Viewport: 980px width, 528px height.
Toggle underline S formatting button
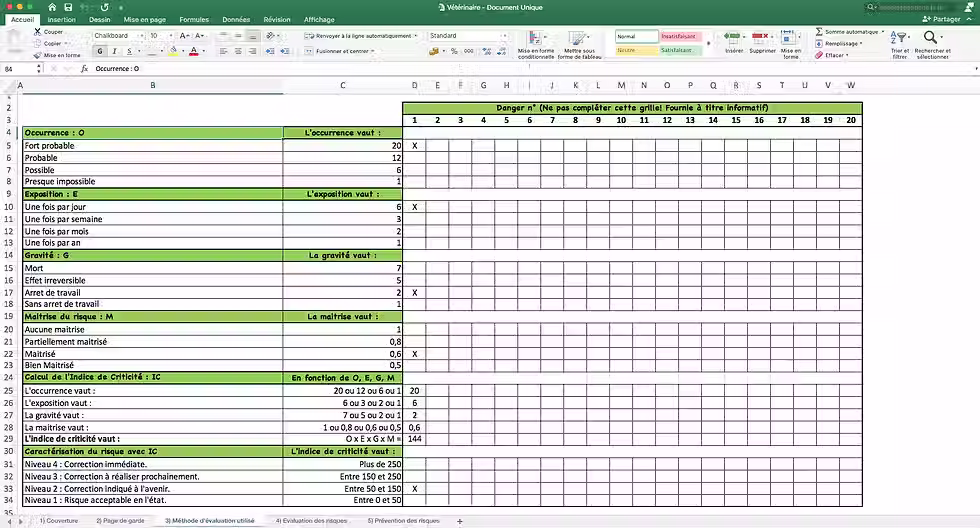(x=129, y=51)
